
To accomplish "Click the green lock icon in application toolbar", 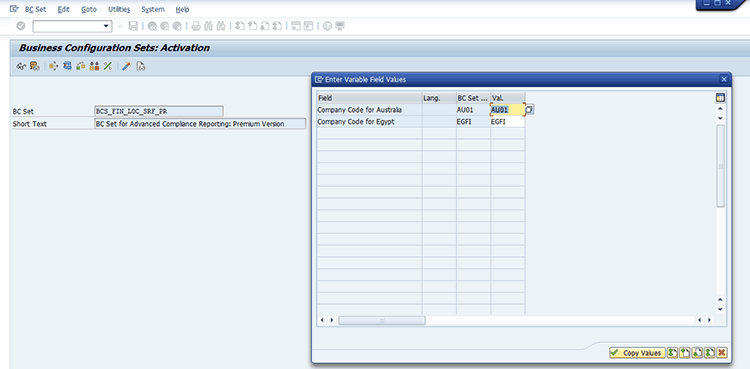I will [81, 66].
